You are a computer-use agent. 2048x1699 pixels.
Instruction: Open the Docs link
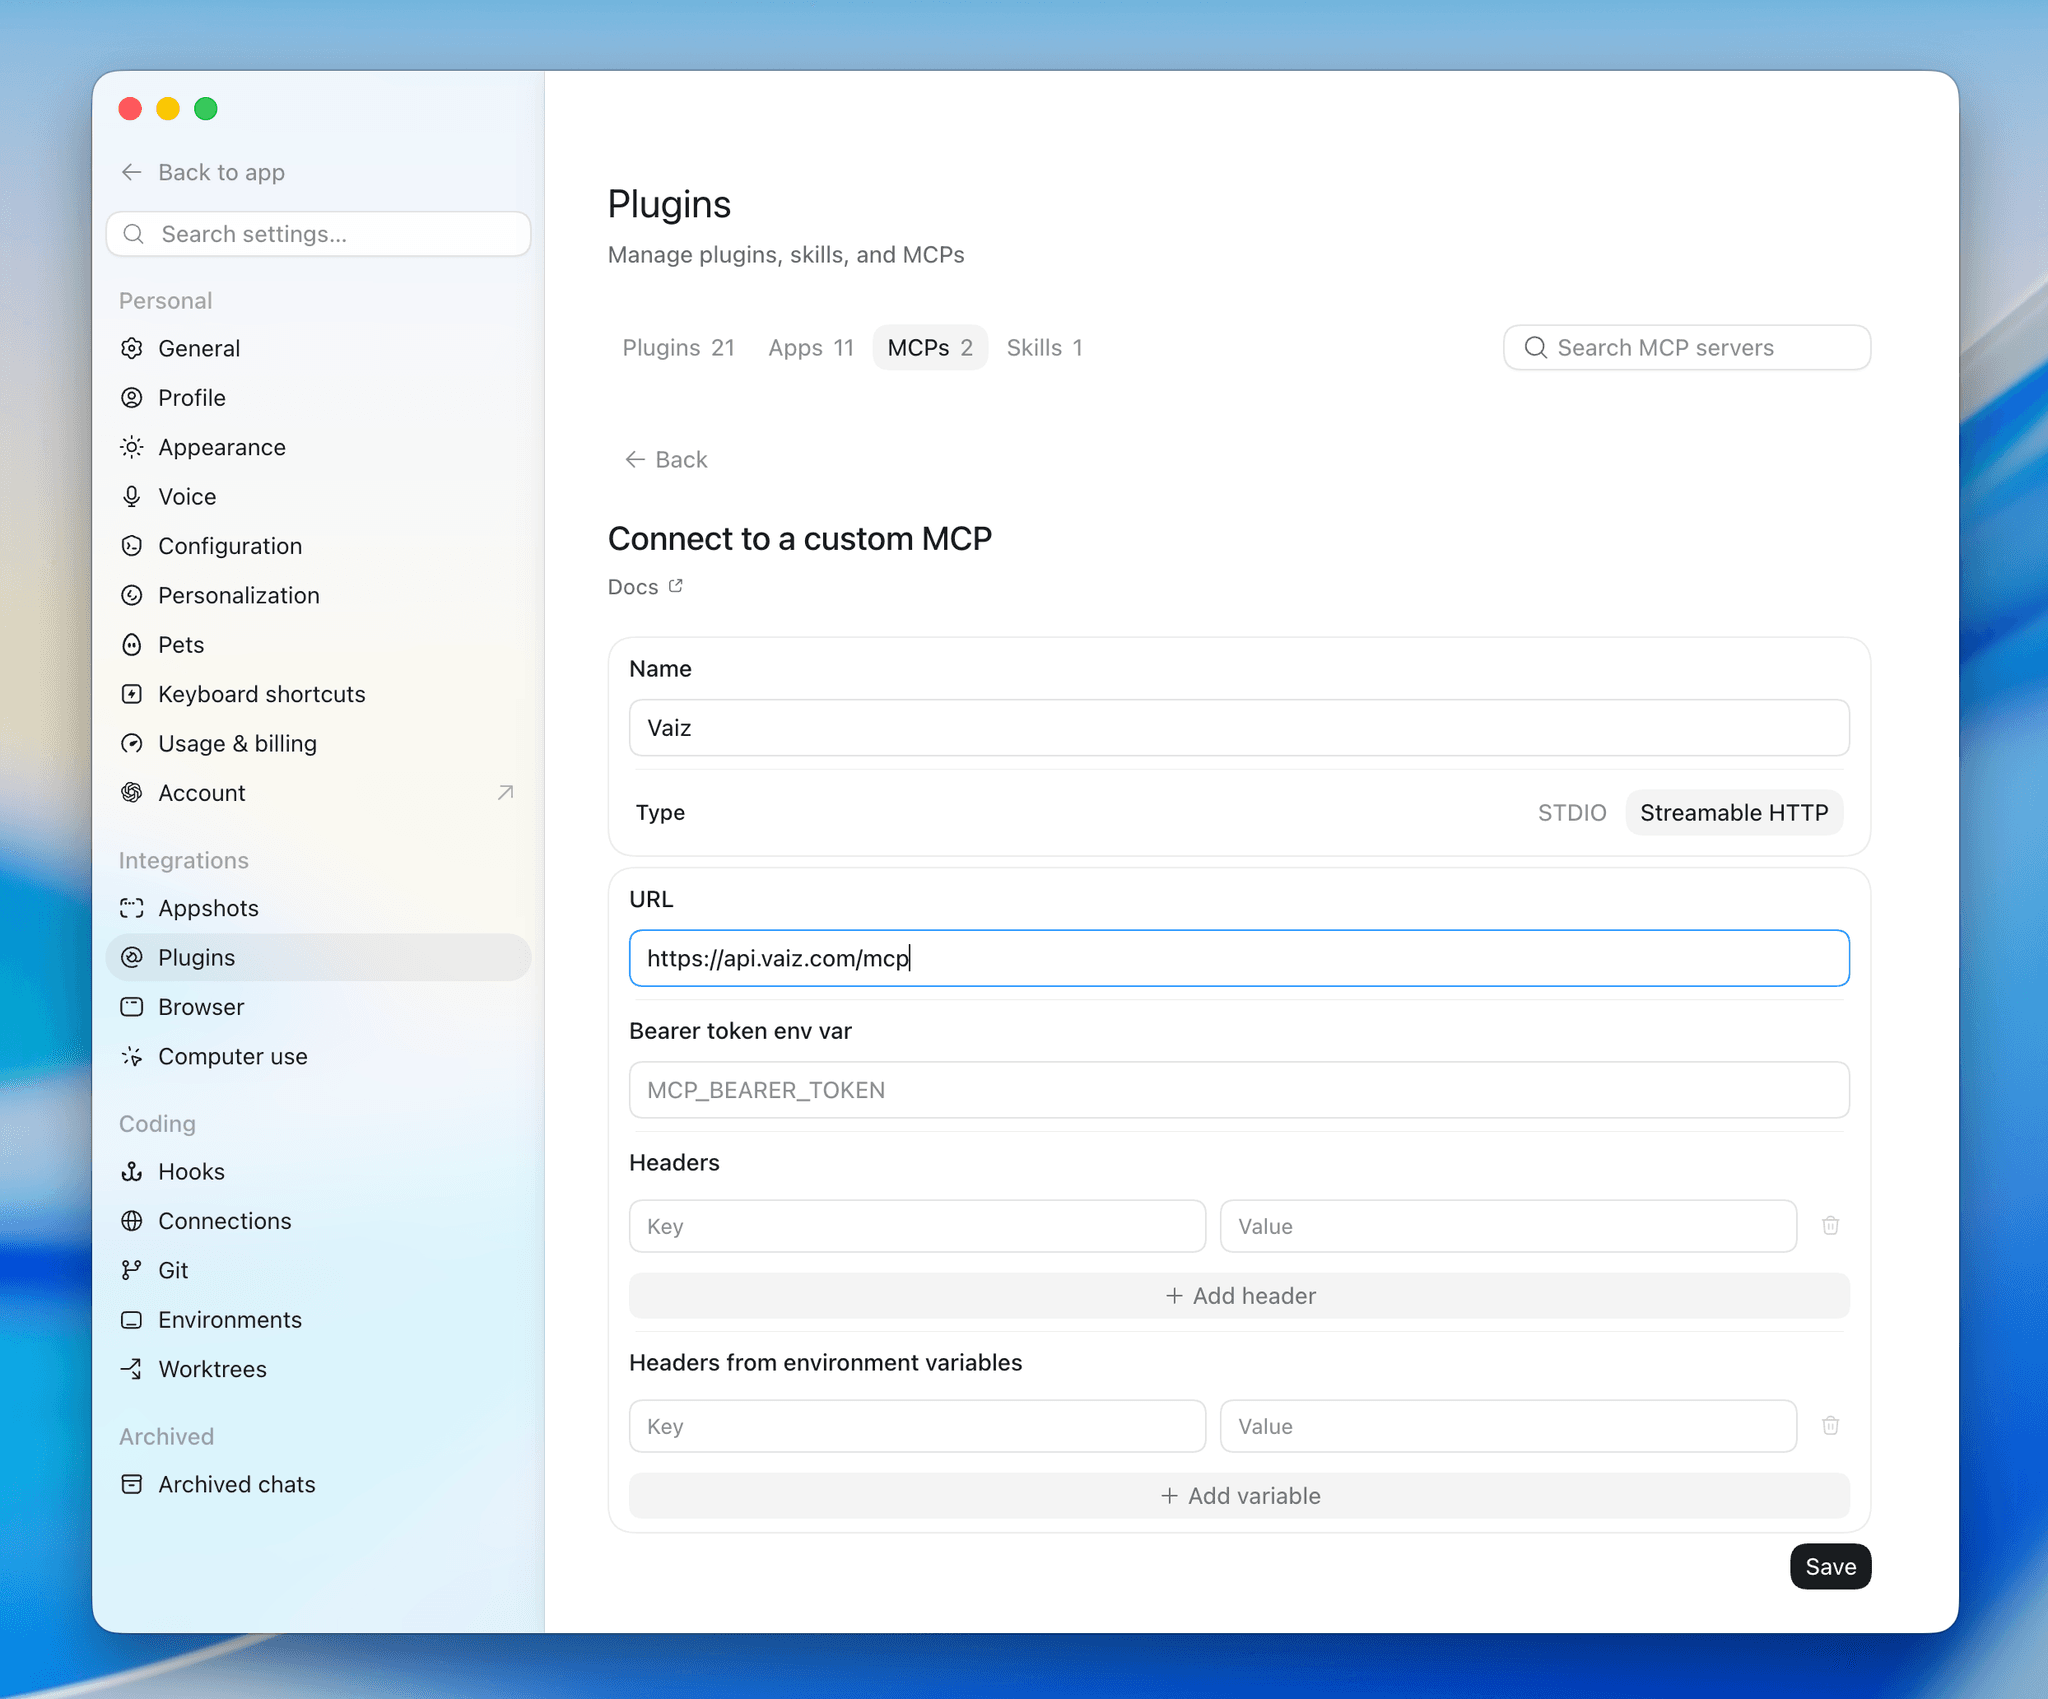click(645, 586)
